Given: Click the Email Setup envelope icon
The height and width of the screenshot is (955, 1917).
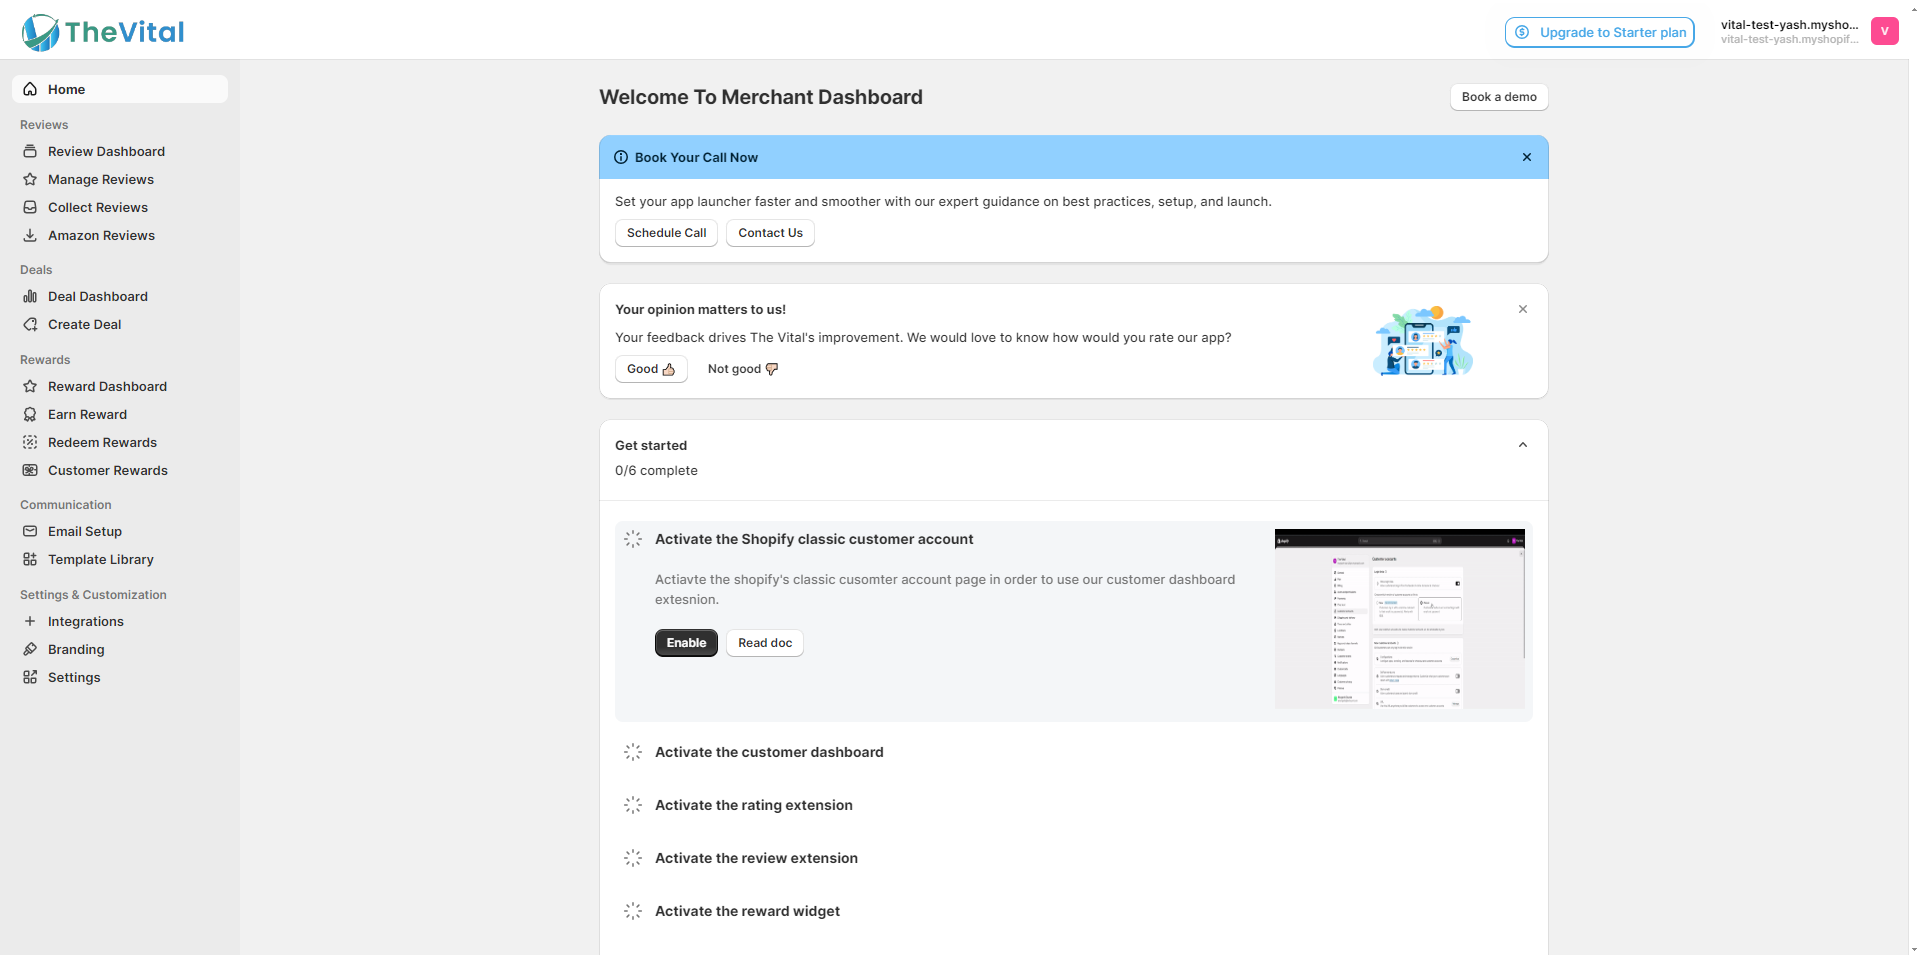Looking at the screenshot, I should (30, 531).
